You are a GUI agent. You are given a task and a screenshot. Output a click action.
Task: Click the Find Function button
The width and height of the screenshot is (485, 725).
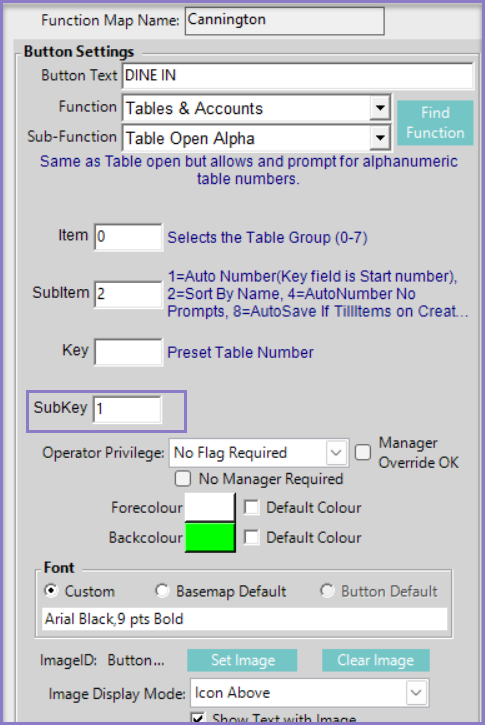click(x=435, y=123)
